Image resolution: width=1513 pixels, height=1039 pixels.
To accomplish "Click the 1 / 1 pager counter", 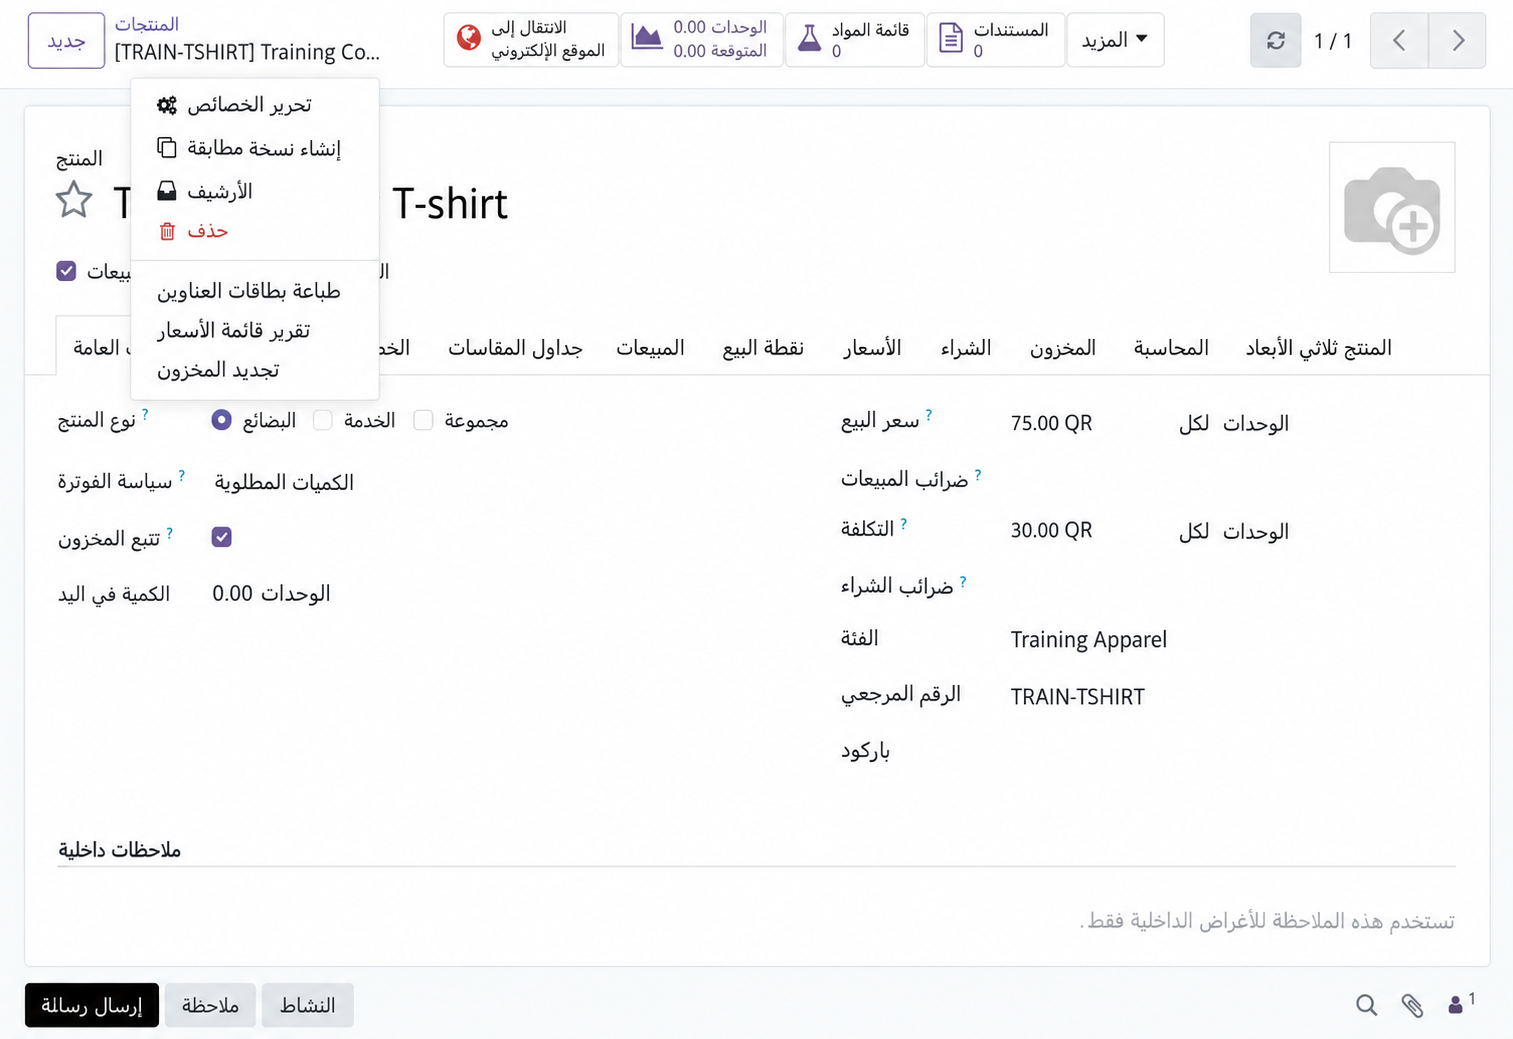I will [1333, 40].
